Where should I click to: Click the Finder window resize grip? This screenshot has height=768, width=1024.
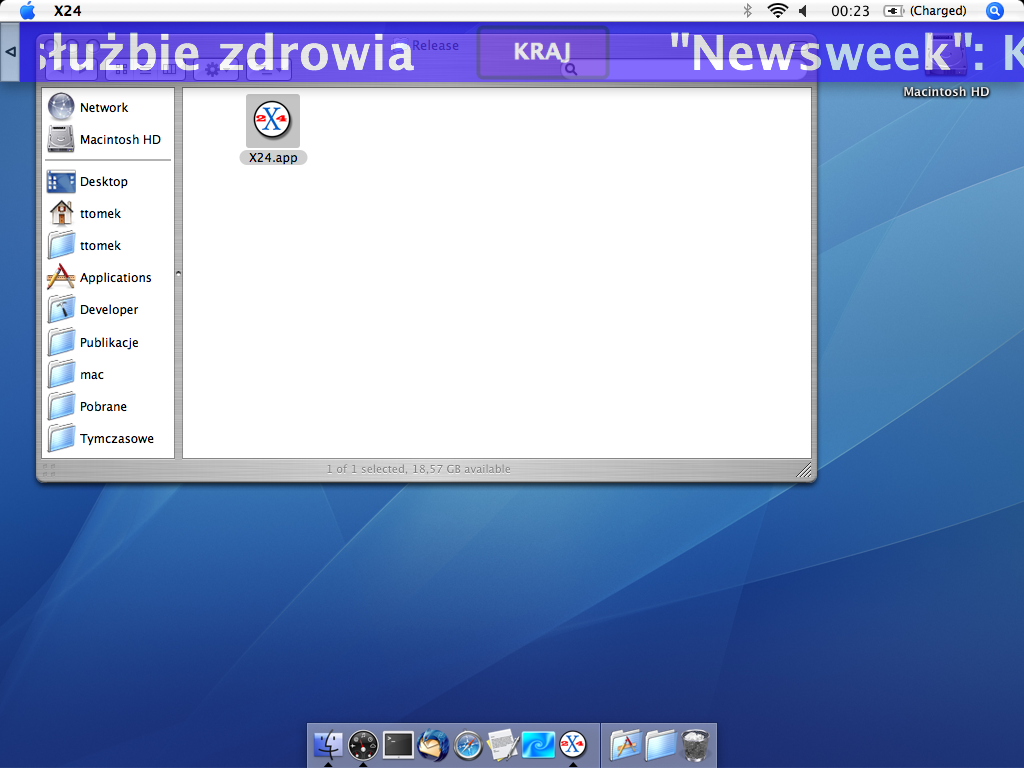(804, 470)
